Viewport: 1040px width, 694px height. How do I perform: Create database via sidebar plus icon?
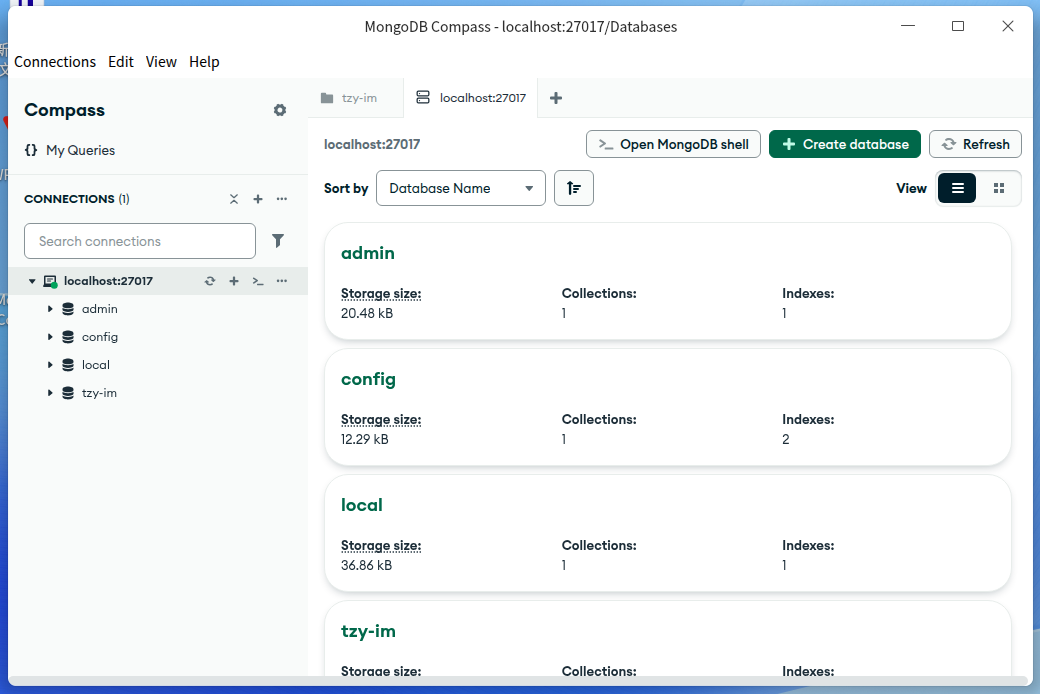(x=234, y=281)
